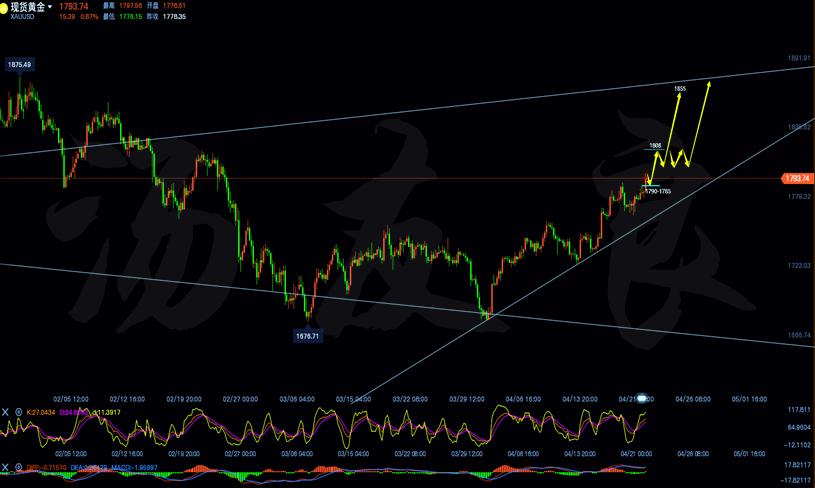Viewport: 815px width, 488px height.
Task: Select the 1790-1785 support annotation label
Action: (658, 191)
